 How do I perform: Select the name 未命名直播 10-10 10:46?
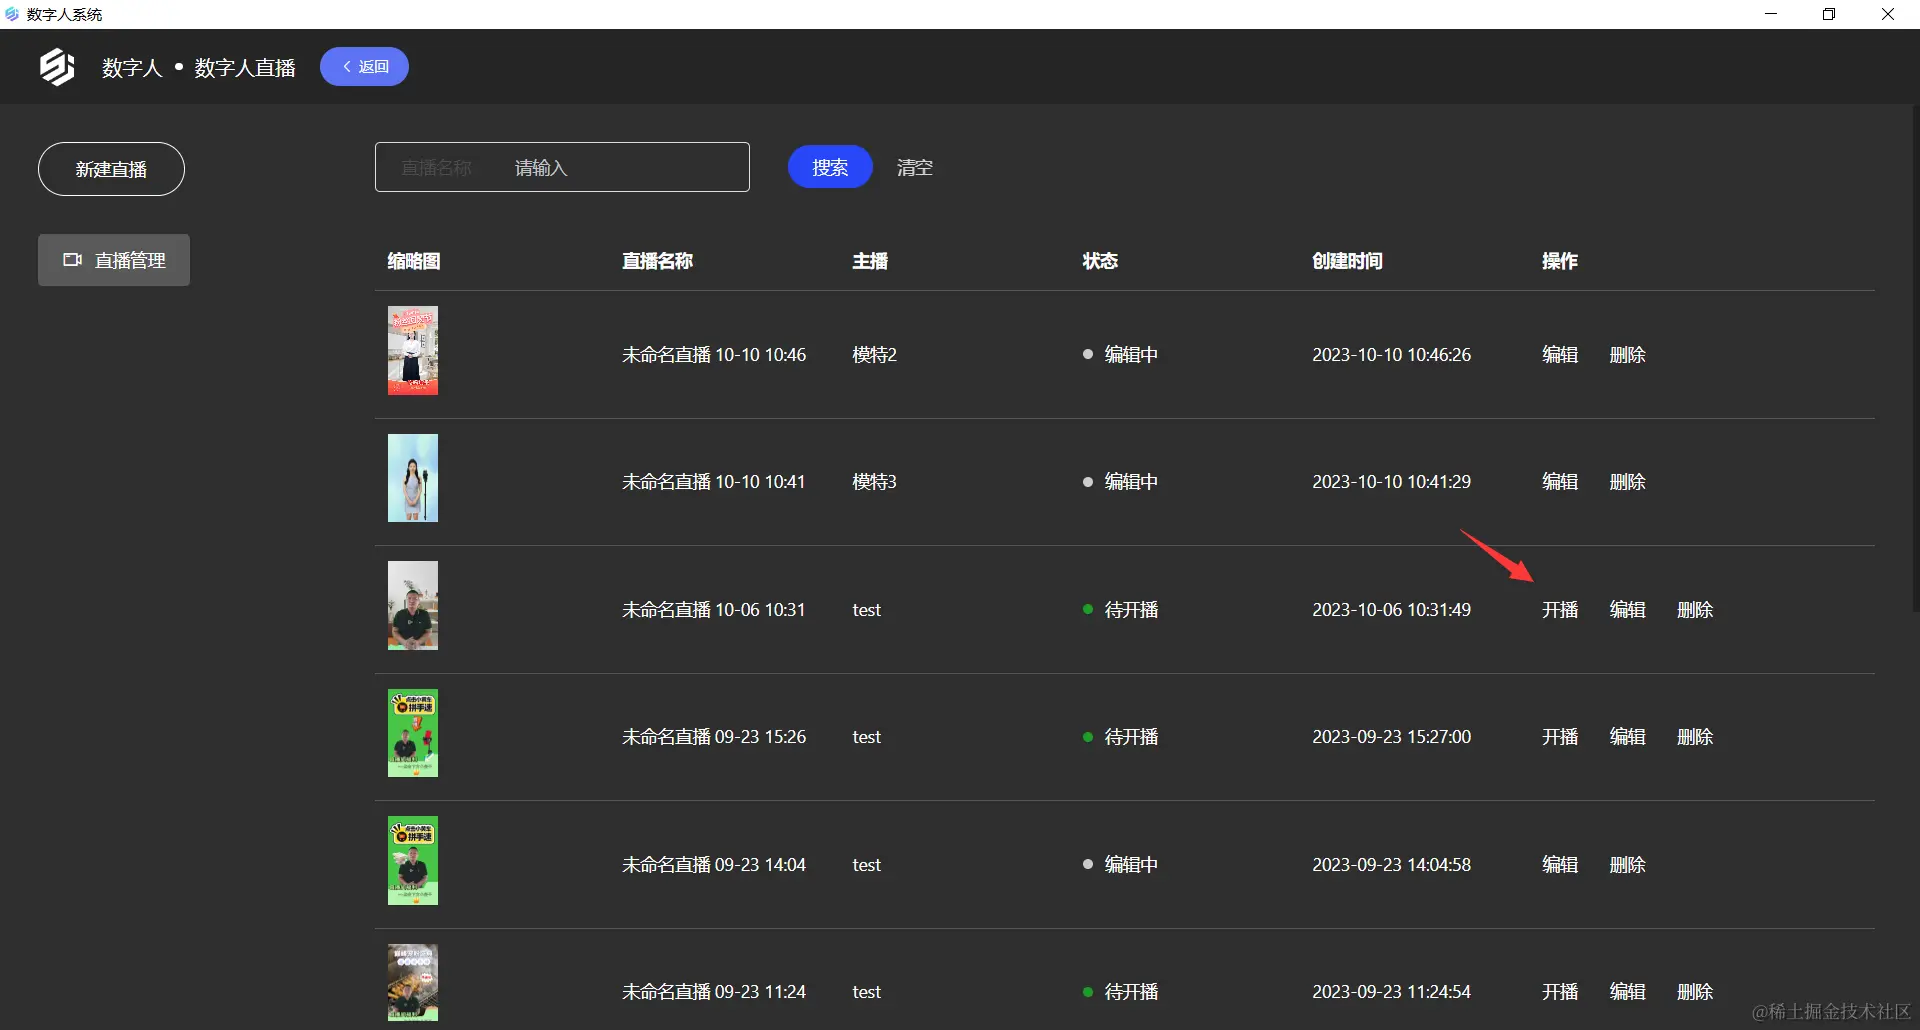click(714, 354)
